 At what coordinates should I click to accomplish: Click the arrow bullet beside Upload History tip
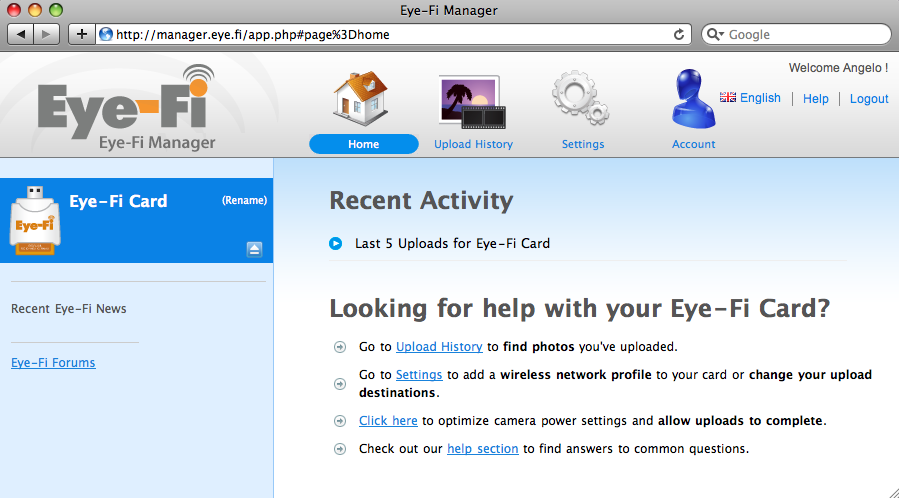340,347
